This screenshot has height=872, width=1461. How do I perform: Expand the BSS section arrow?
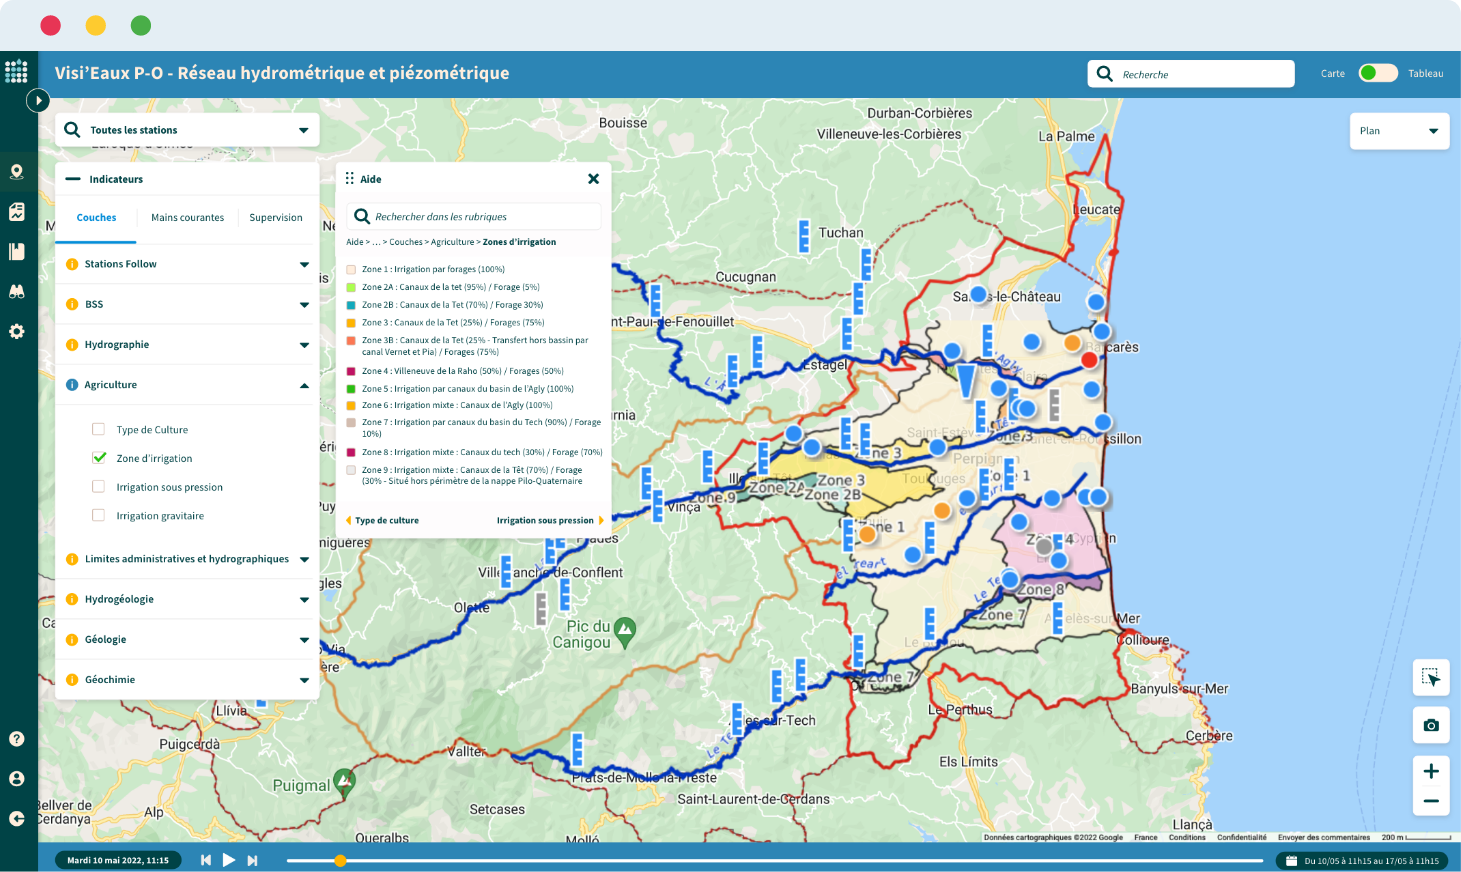click(304, 305)
